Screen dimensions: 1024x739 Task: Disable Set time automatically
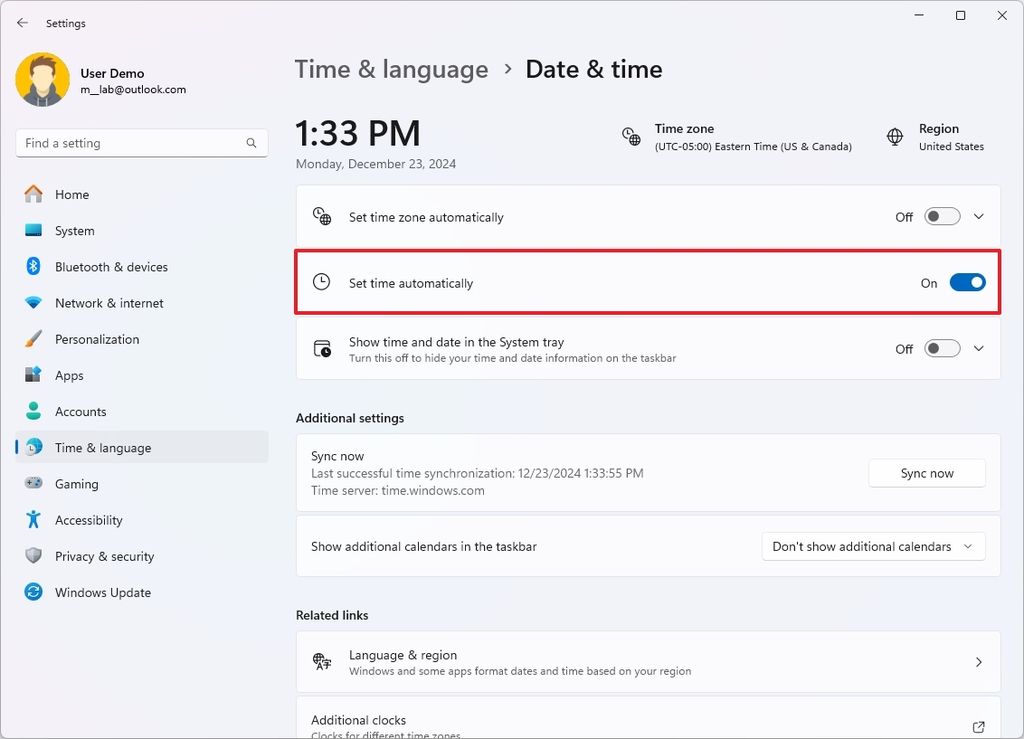click(x=966, y=282)
